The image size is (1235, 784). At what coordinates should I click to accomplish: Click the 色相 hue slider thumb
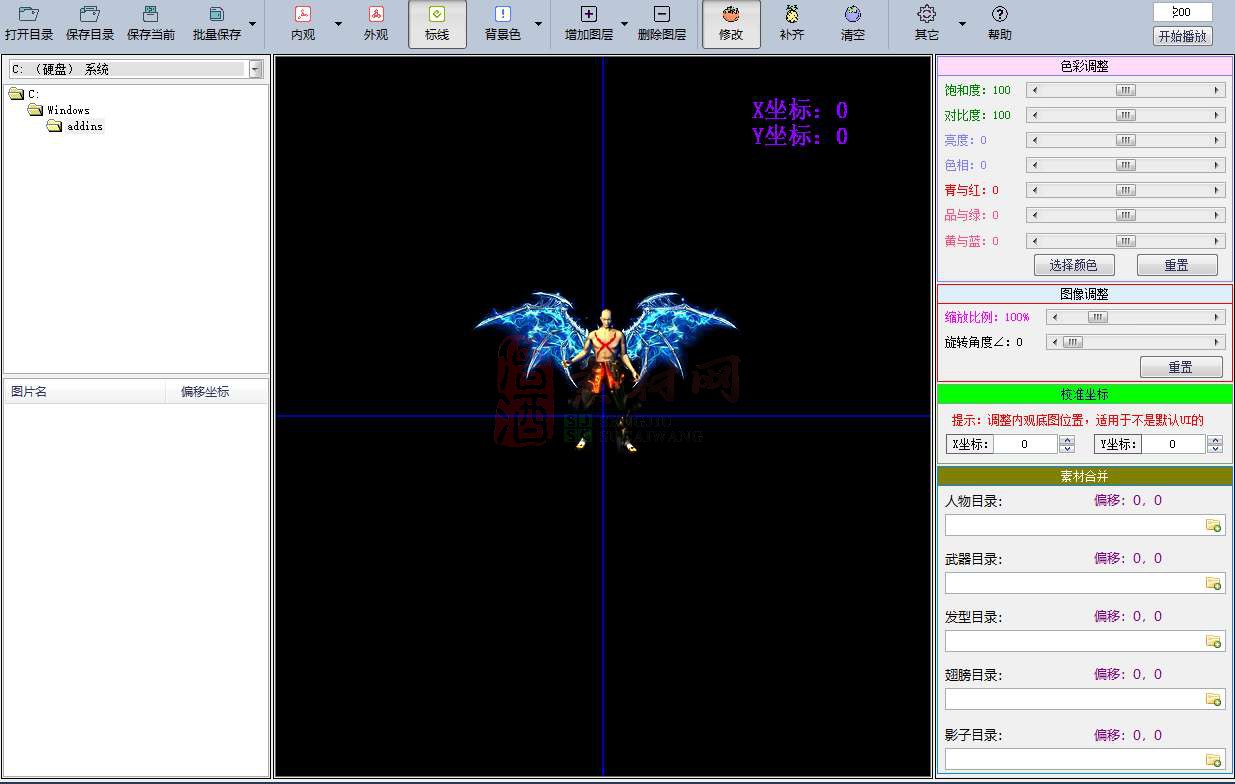(1126, 165)
